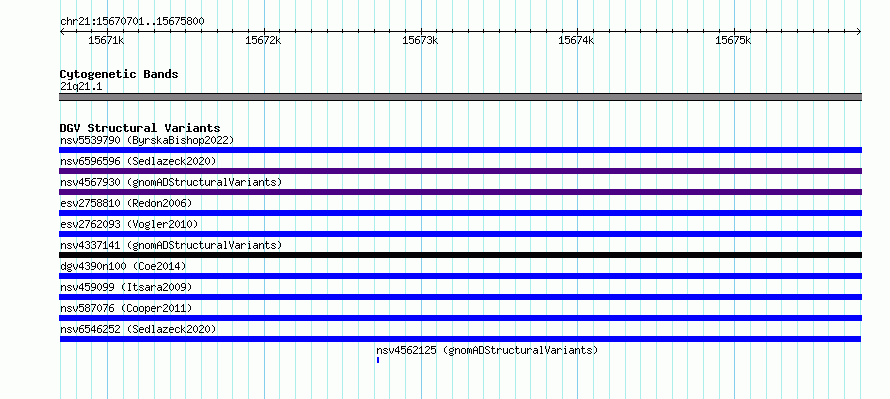This screenshot has width=890, height=399.
Task: Open the esv2762093 (Vogler2010) label
Action: (x=129, y=224)
